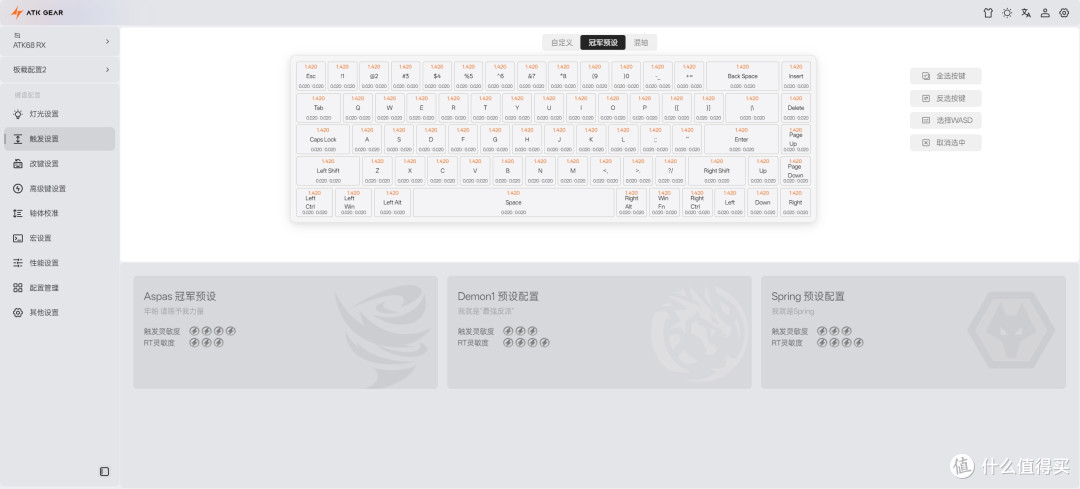The height and width of the screenshot is (489, 1080).
Task: Collapse sidebar with bottom panel icon
Action: 105,472
